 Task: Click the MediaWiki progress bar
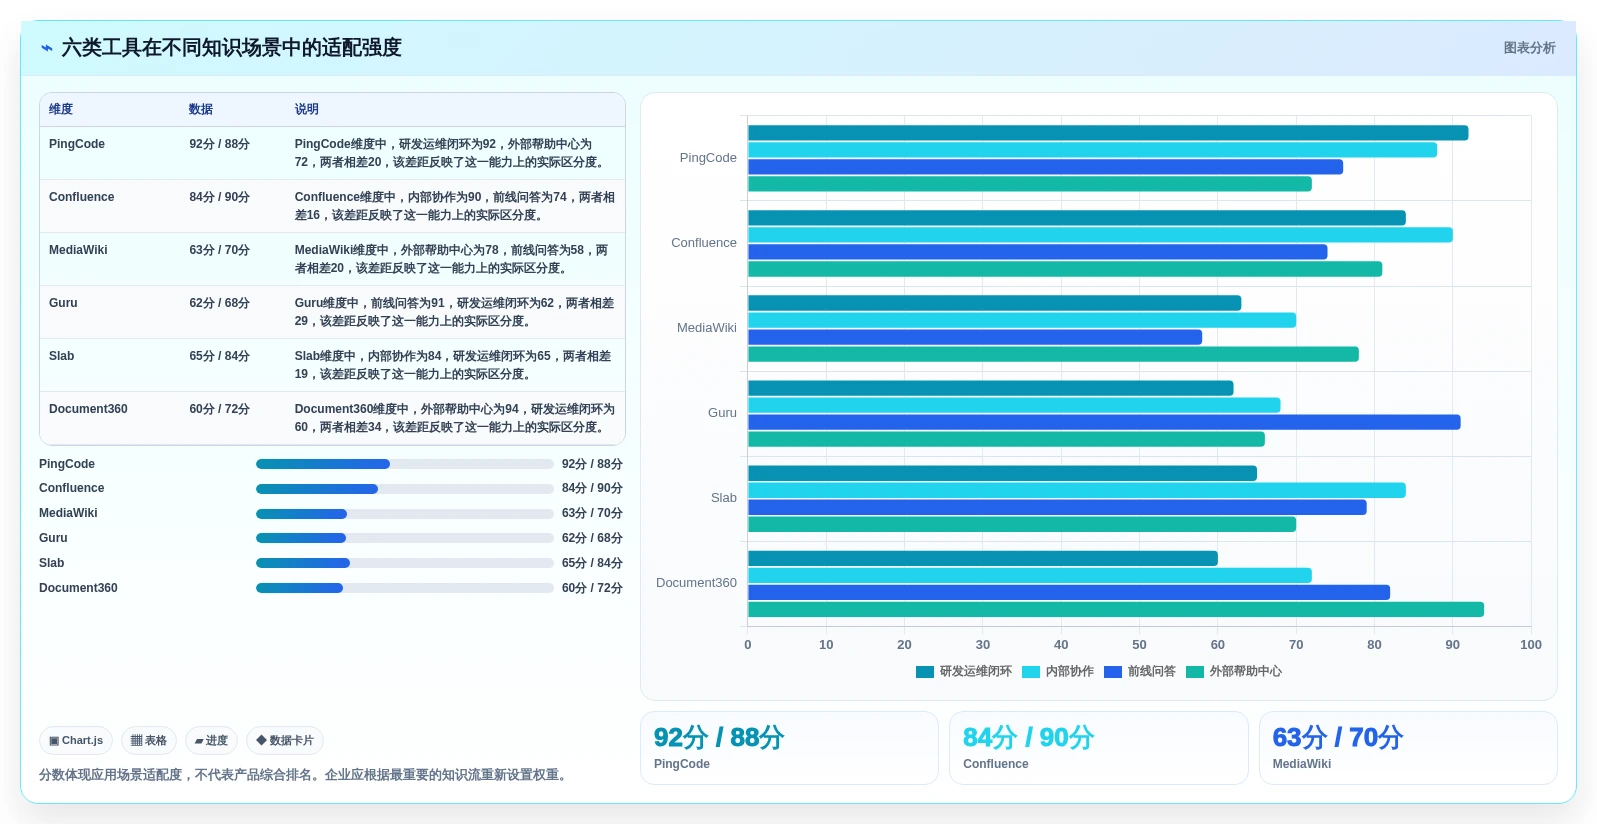point(405,514)
